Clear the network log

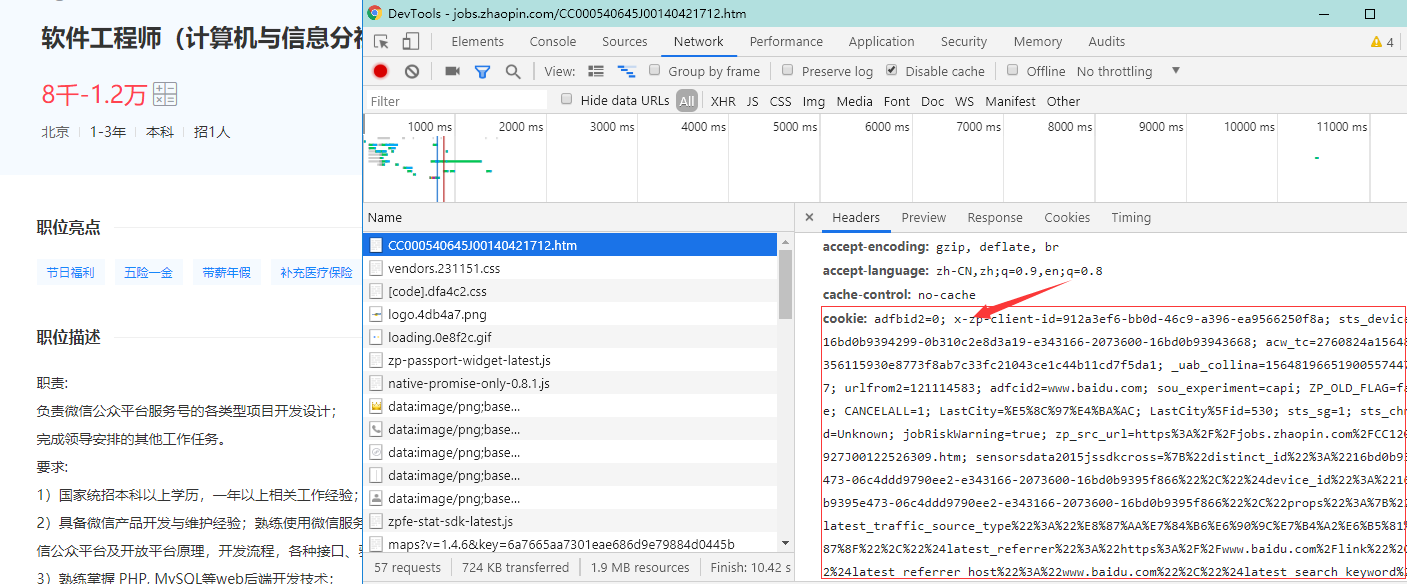(412, 71)
